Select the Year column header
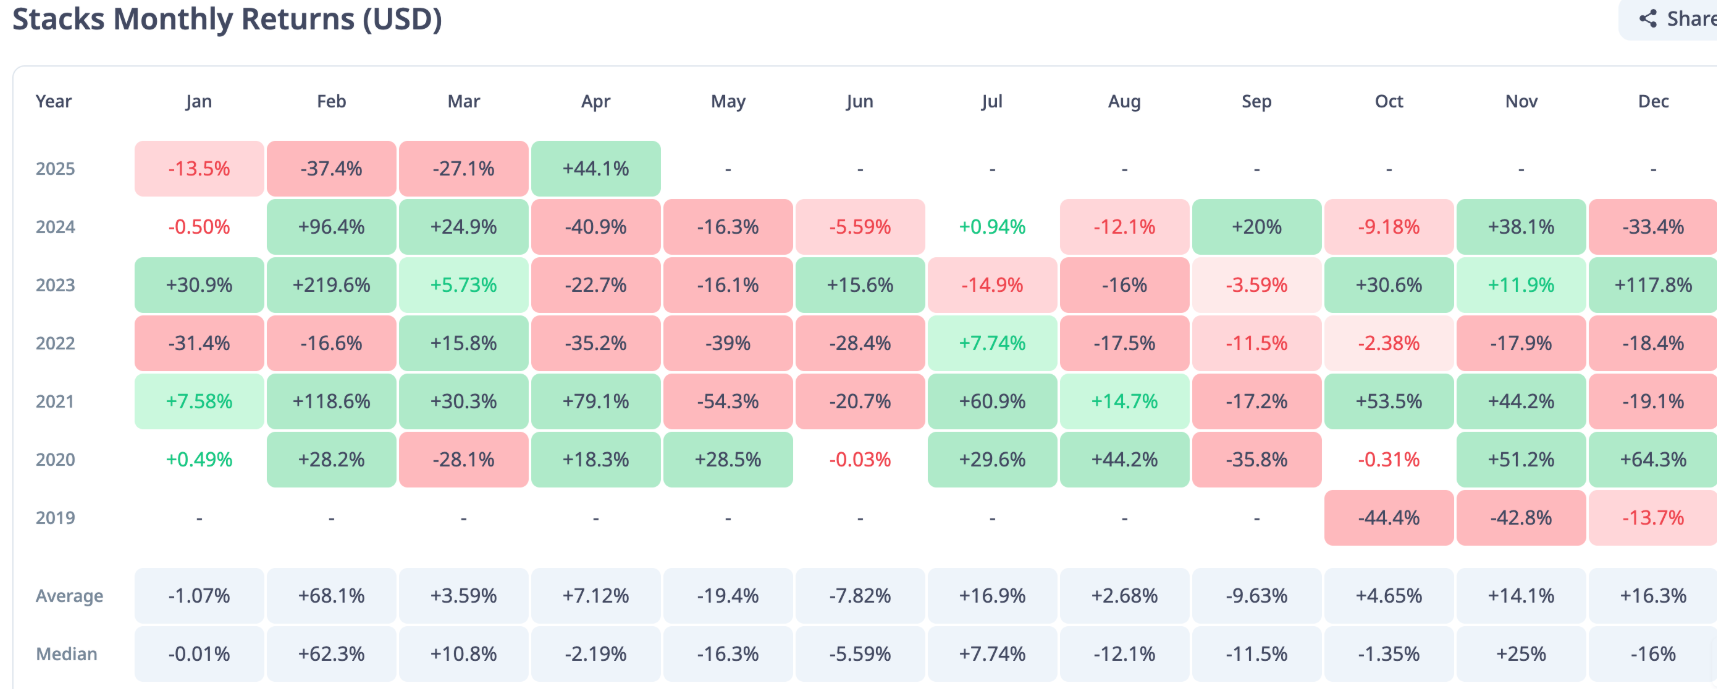Screen dimensions: 1717x689 54,101
